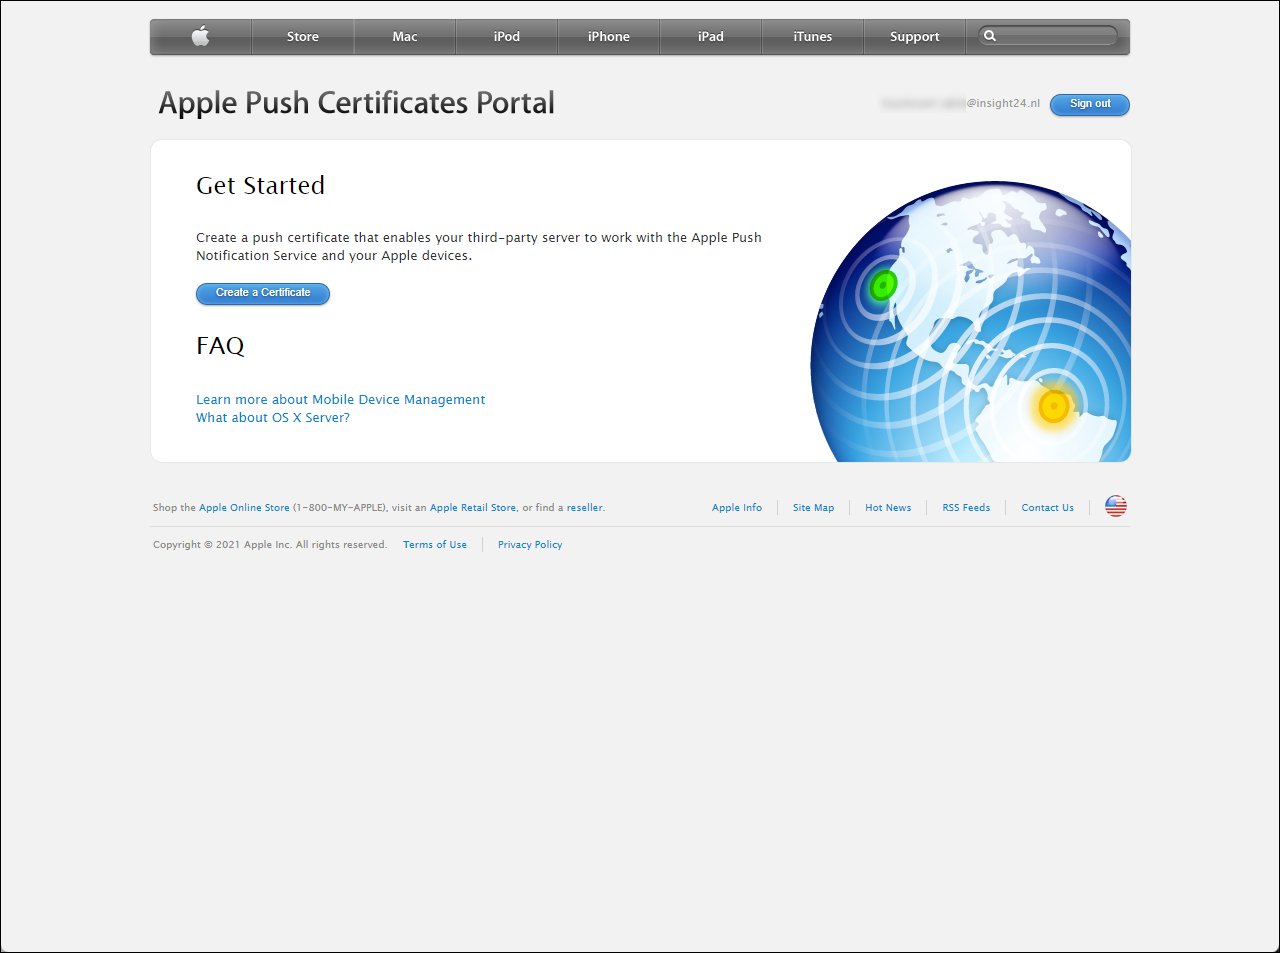Click the Sign out button
1280x953 pixels.
(1090, 104)
